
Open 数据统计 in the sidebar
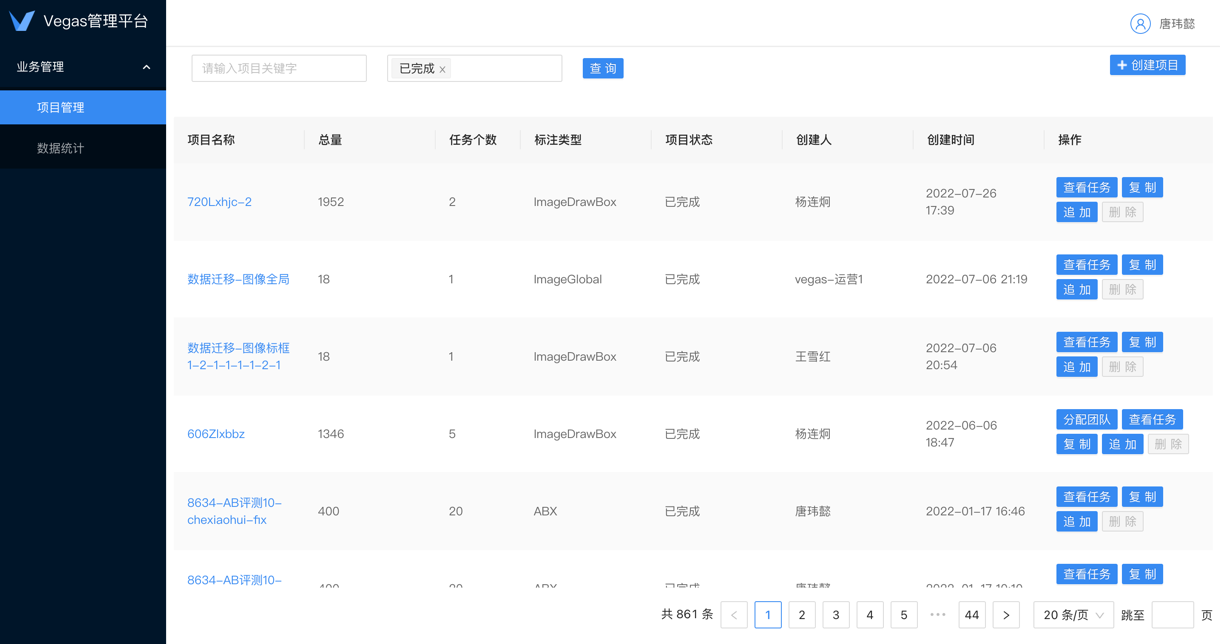[x=83, y=148]
